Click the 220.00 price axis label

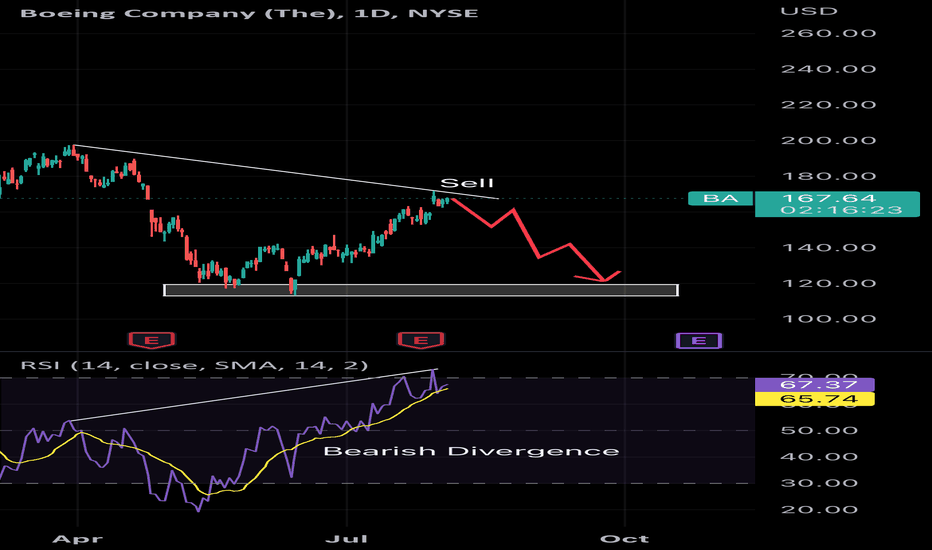pos(829,105)
